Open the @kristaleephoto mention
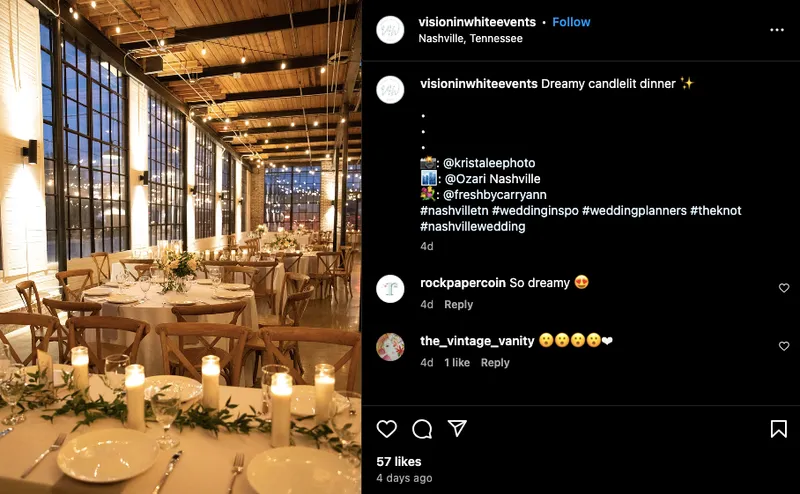Viewport: 800px width, 494px height. (x=489, y=163)
